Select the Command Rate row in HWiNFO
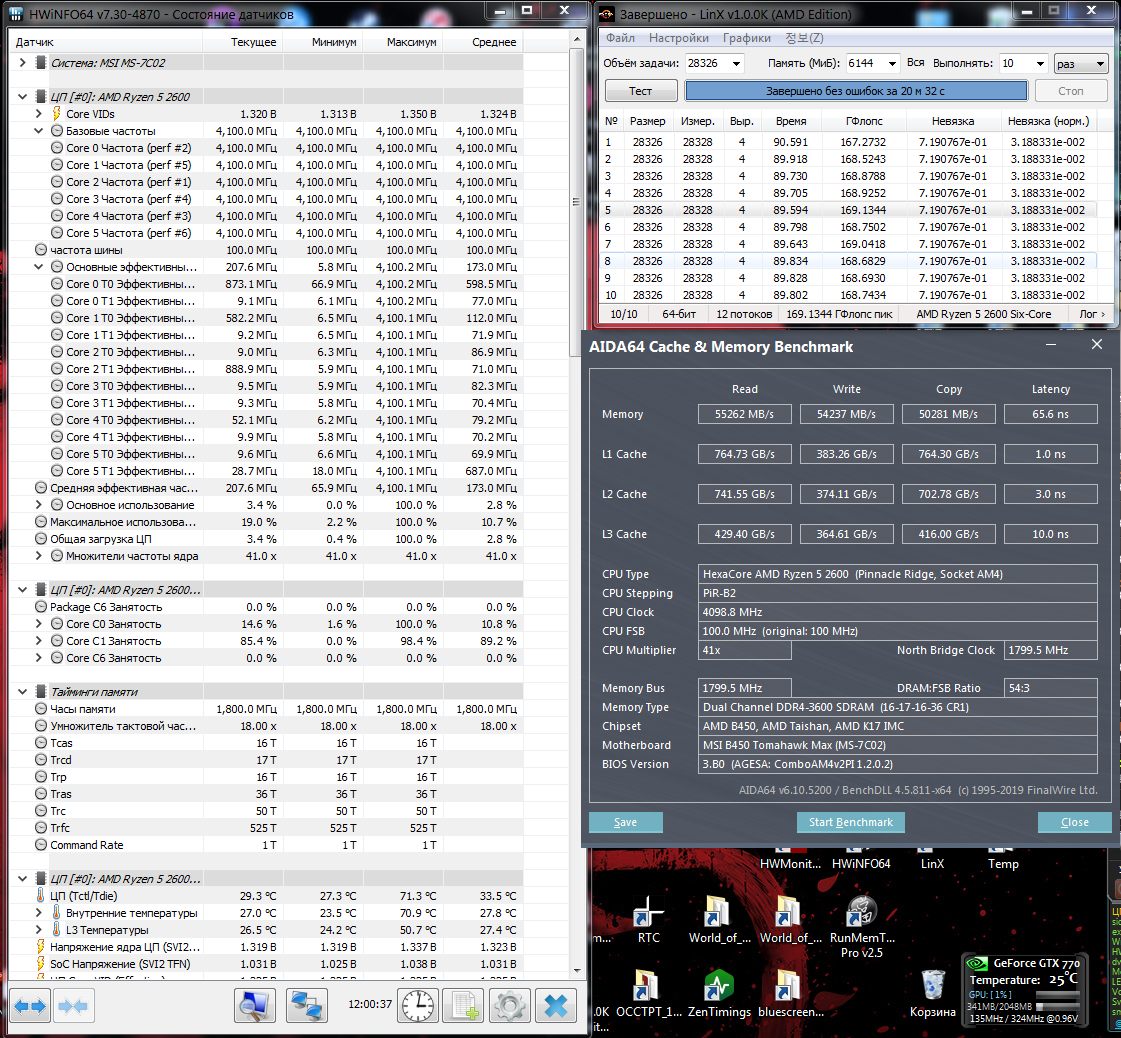The image size is (1121, 1038). pyautogui.click(x=265, y=845)
